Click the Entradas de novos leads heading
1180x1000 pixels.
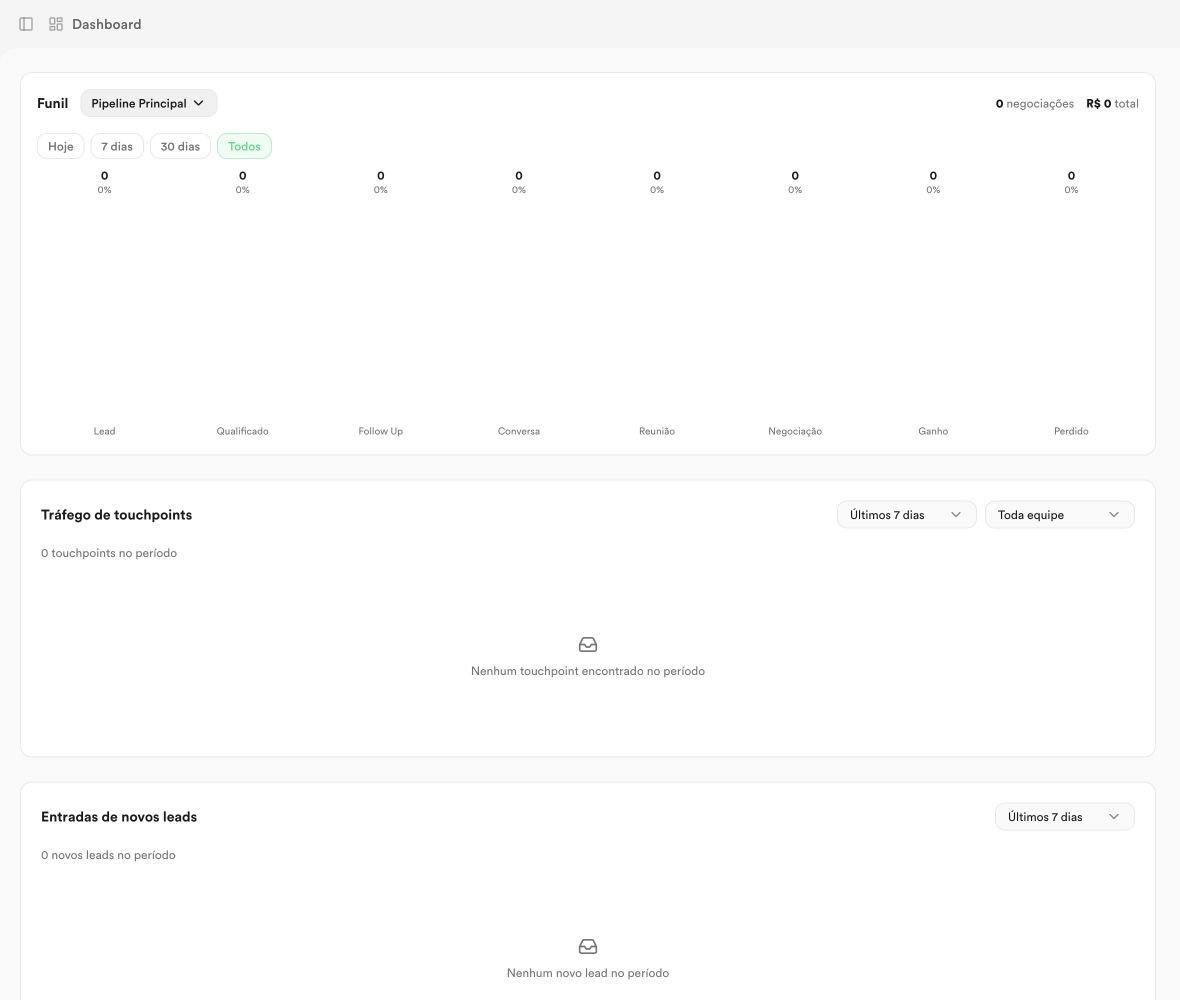(x=119, y=816)
